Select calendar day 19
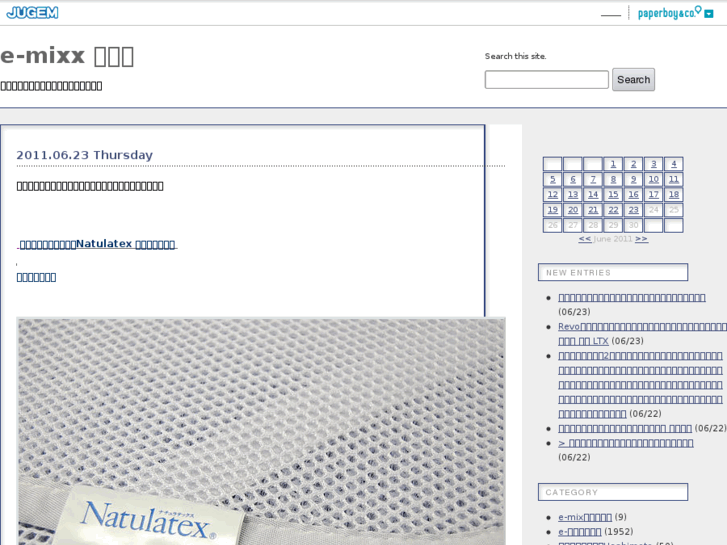727x545 pixels. pos(553,210)
